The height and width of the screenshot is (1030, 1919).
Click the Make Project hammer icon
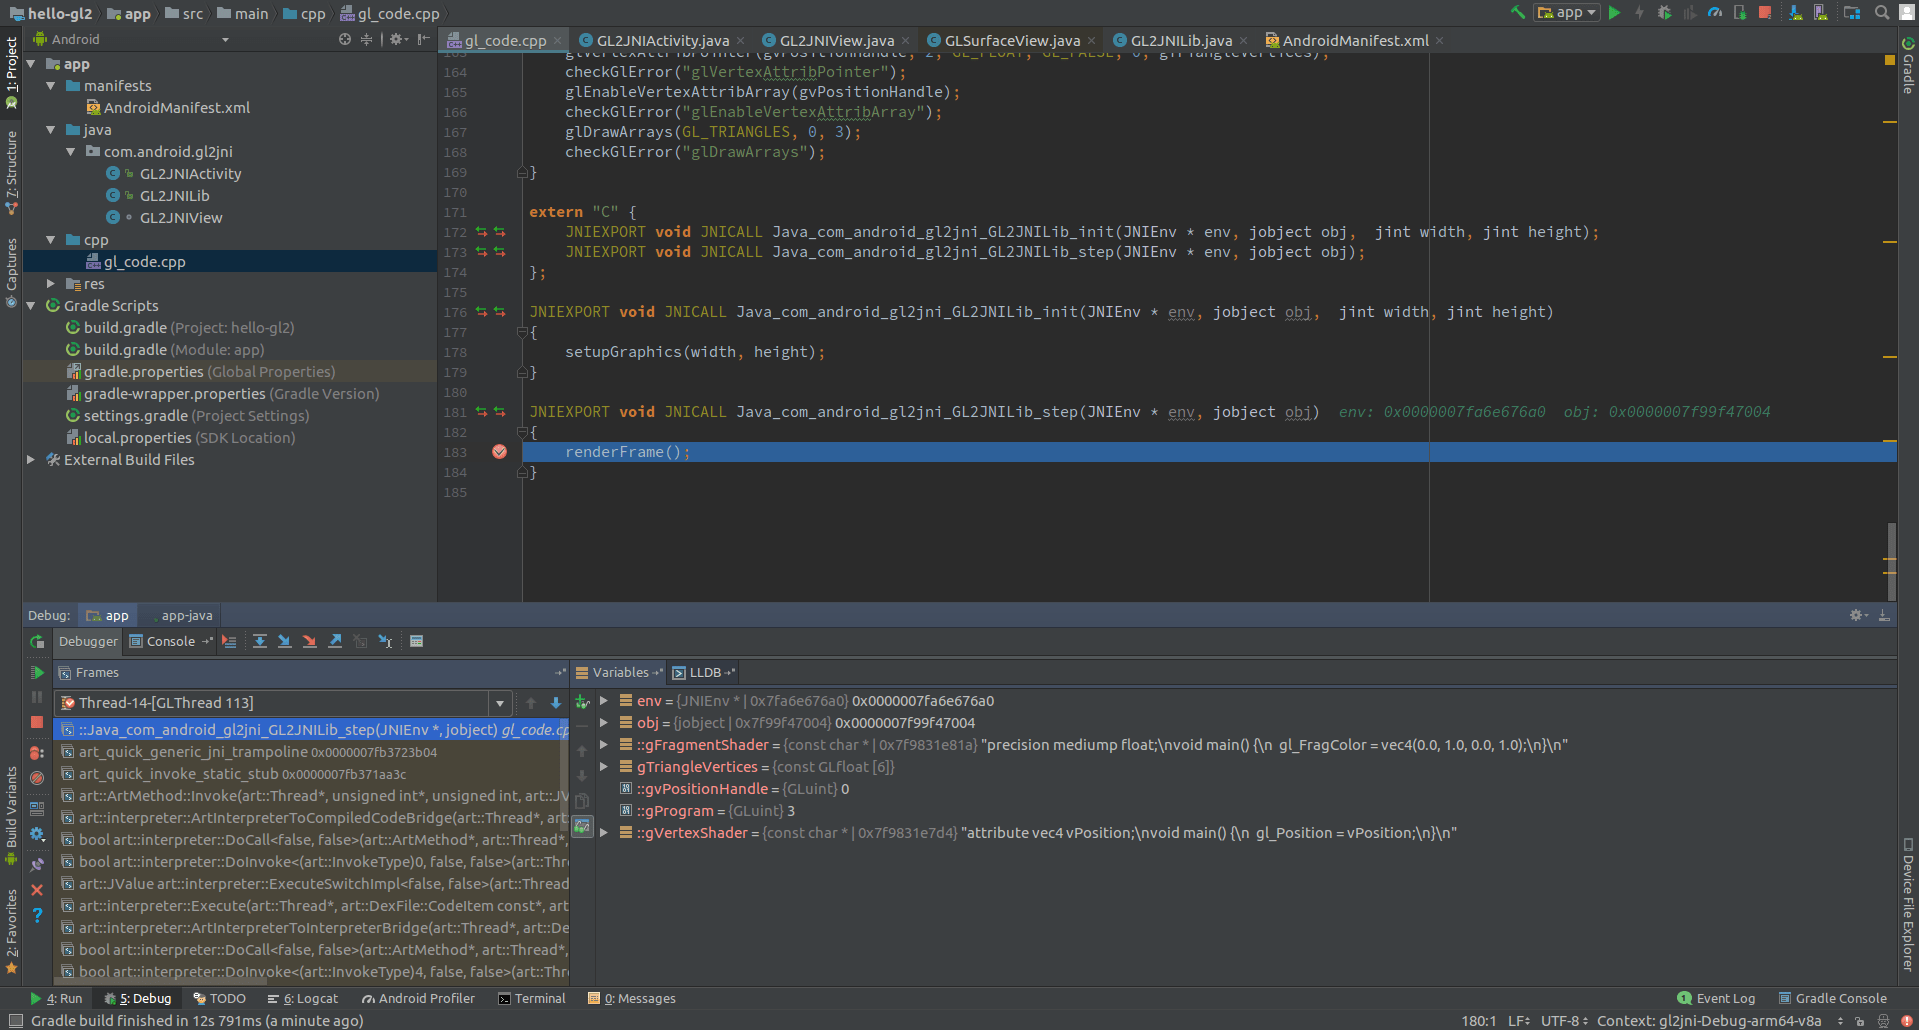click(1518, 13)
